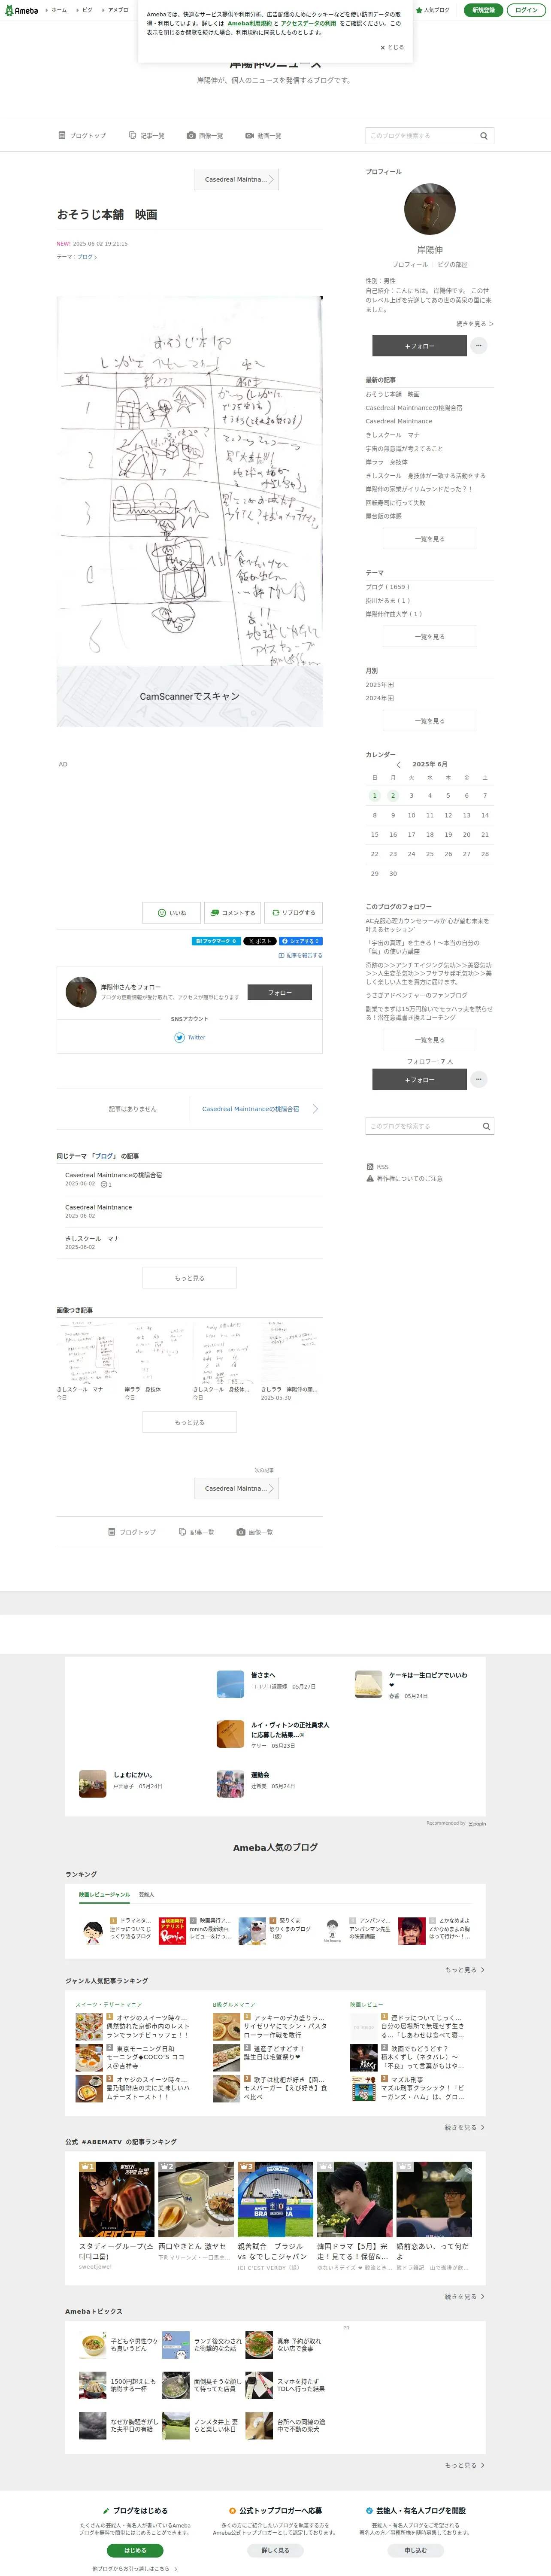Focus the top blog search field
Screen dimensions: 551x2576
tap(421, 136)
